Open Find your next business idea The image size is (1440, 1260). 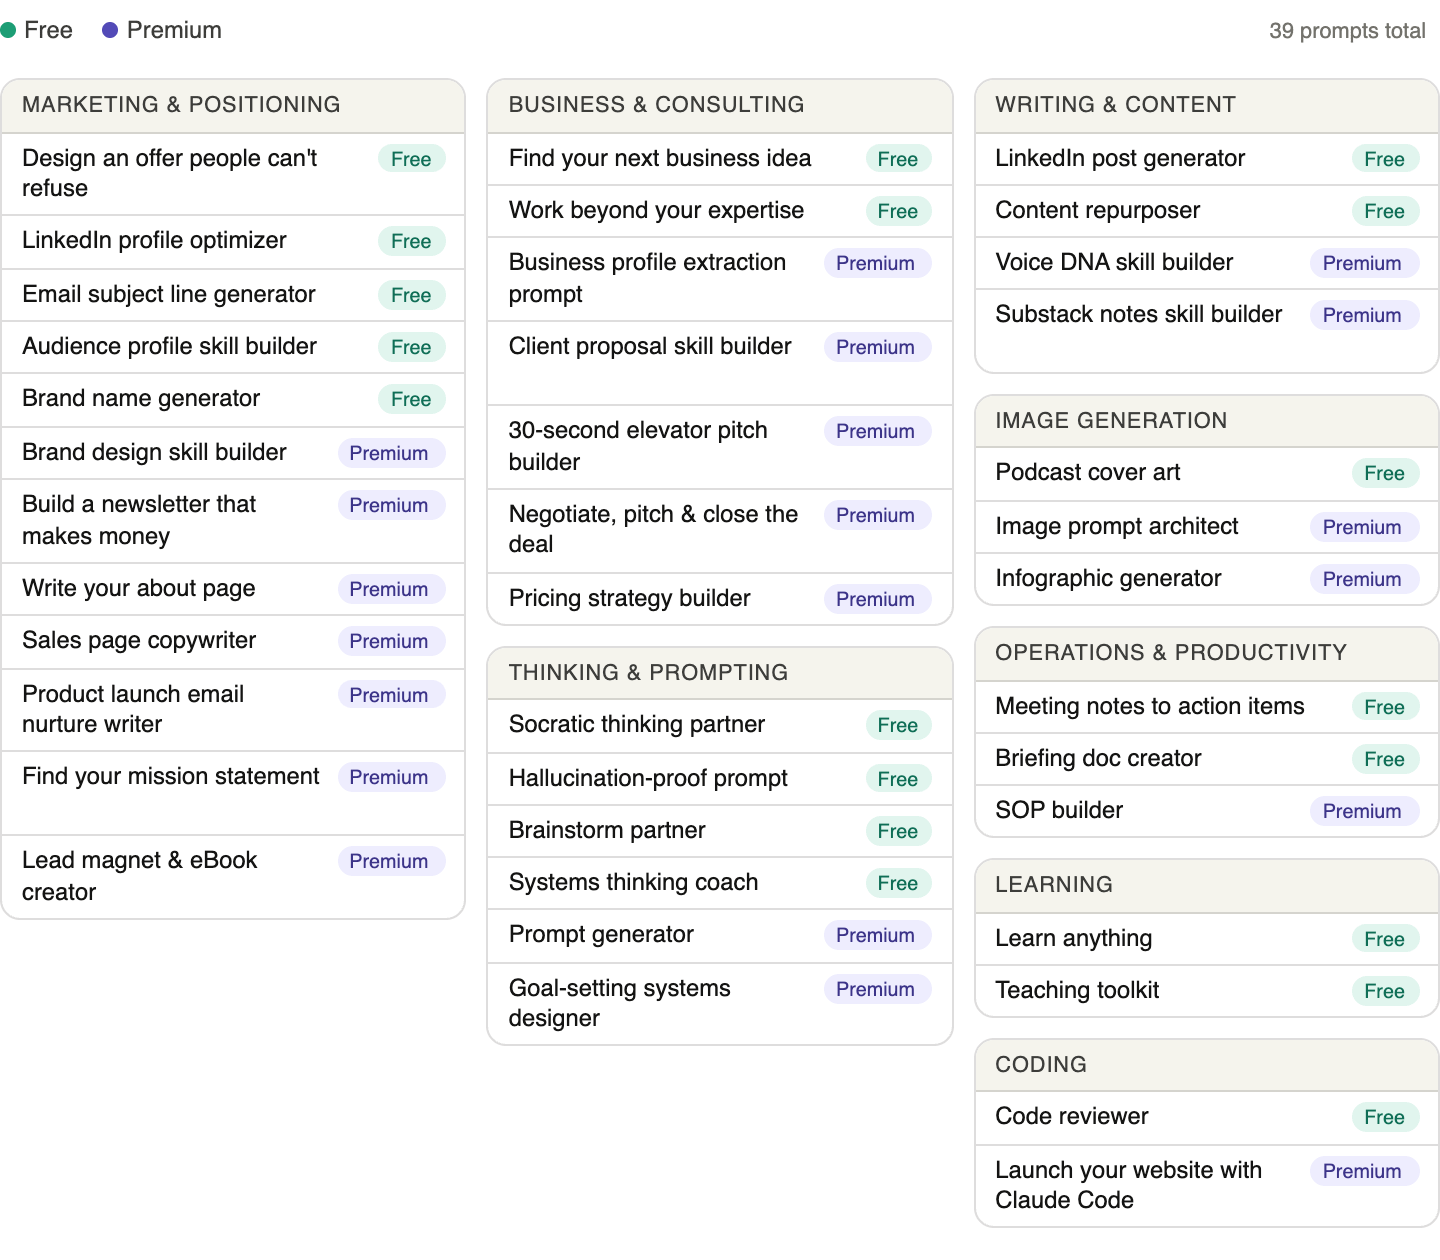point(719,158)
